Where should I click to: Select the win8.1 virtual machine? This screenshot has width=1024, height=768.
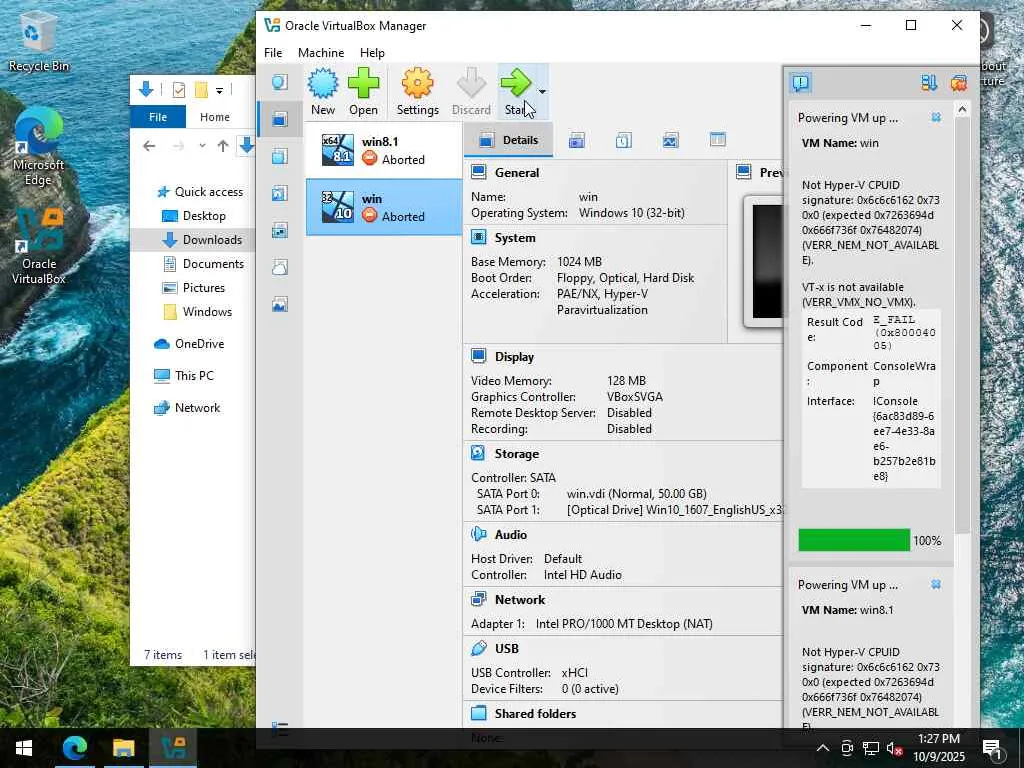384,150
